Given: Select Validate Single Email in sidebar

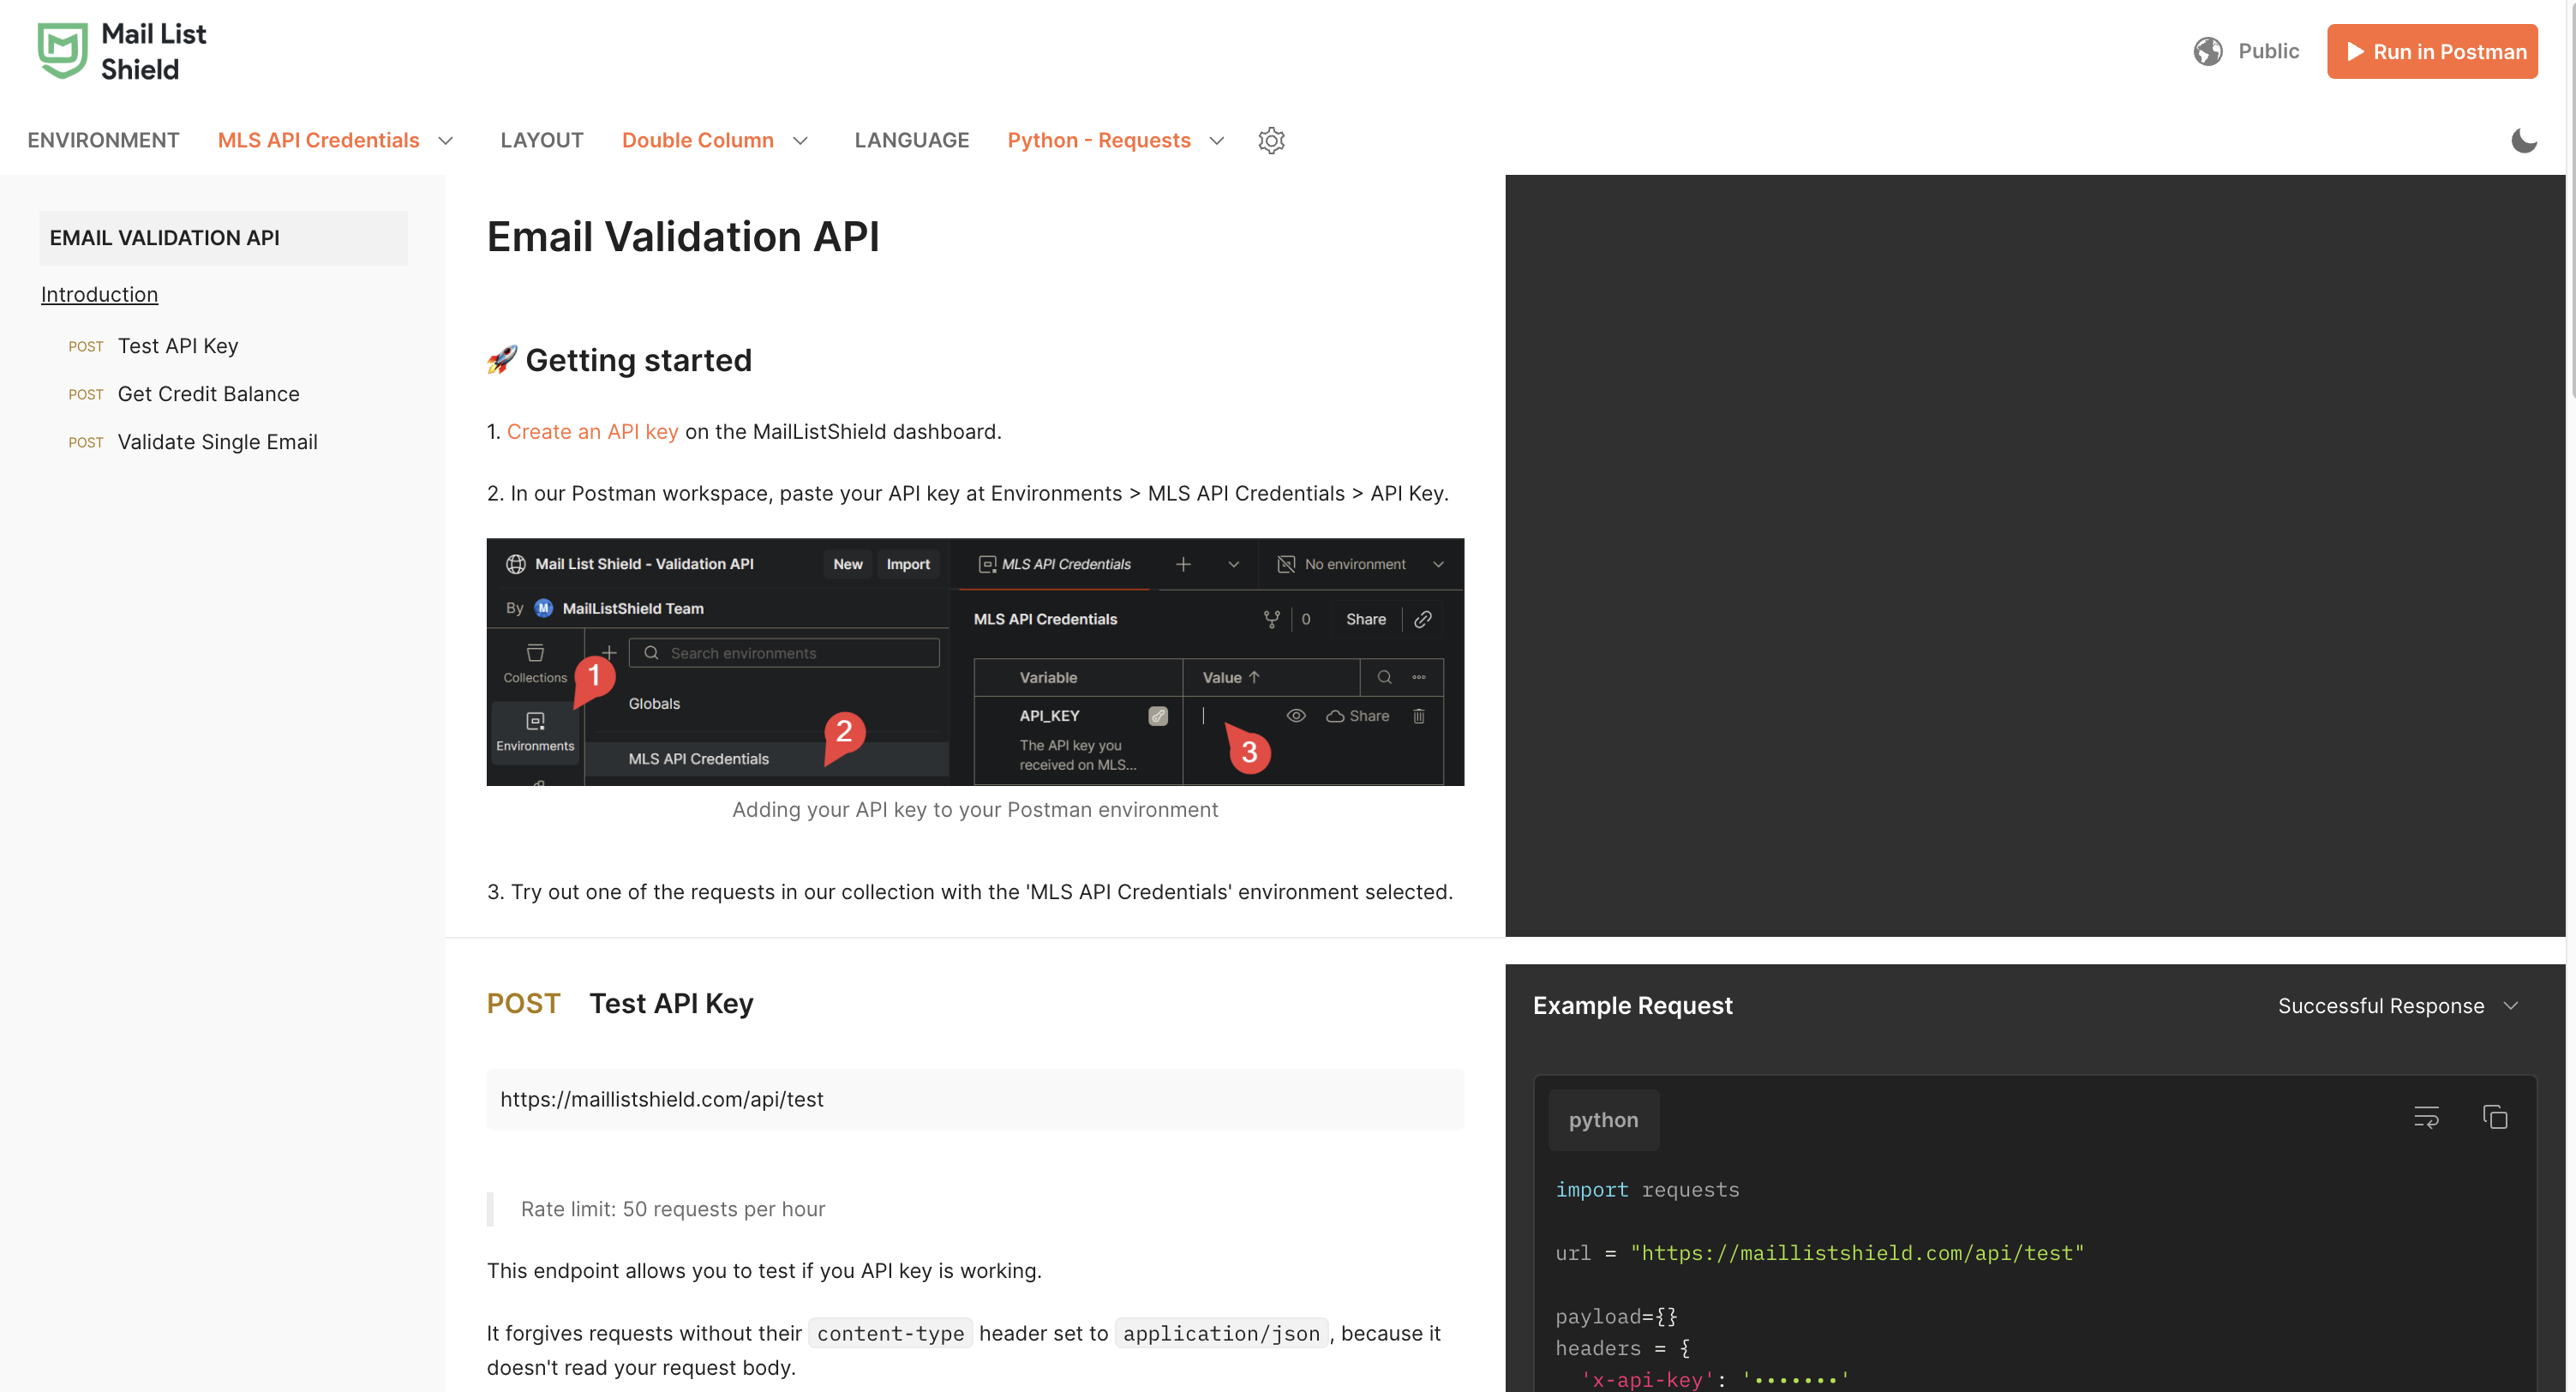Looking at the screenshot, I should (x=217, y=442).
